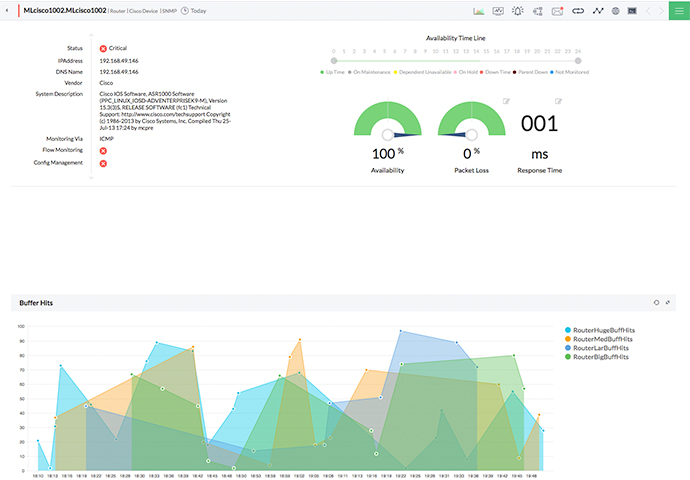
Task: Open the green hamburger menu
Action: pos(679,11)
